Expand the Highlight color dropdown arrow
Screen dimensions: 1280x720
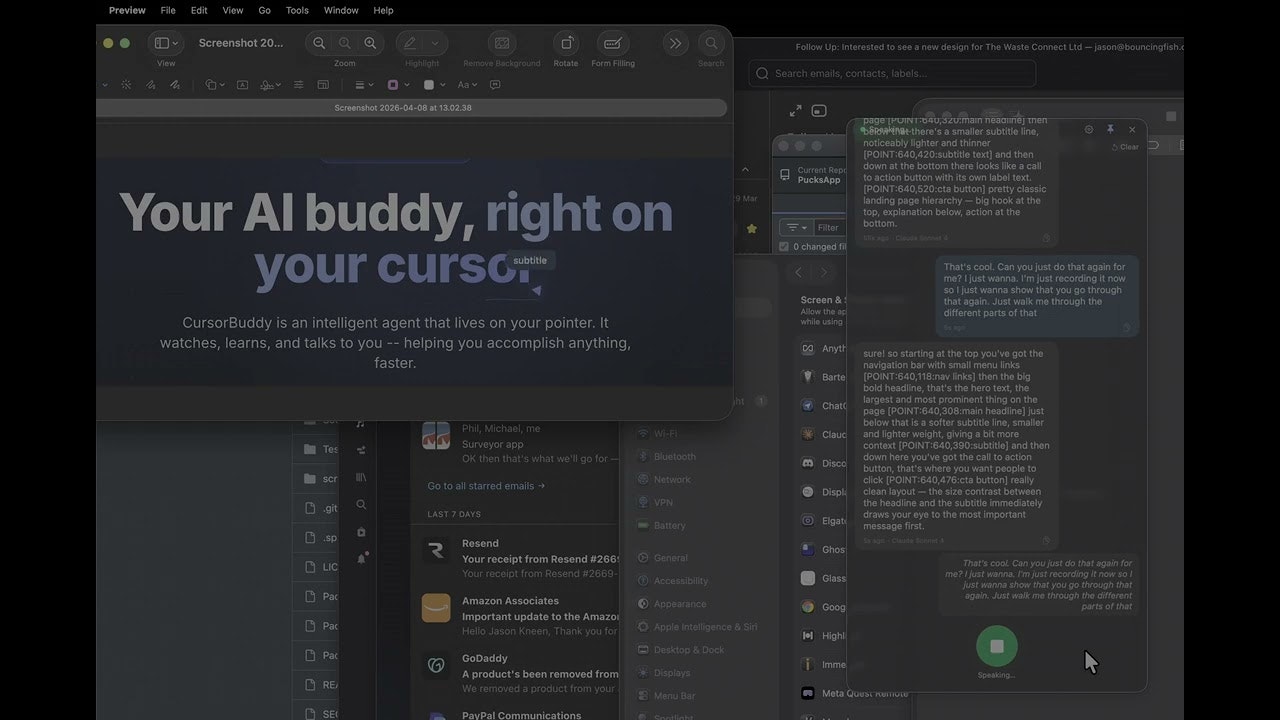(x=437, y=41)
